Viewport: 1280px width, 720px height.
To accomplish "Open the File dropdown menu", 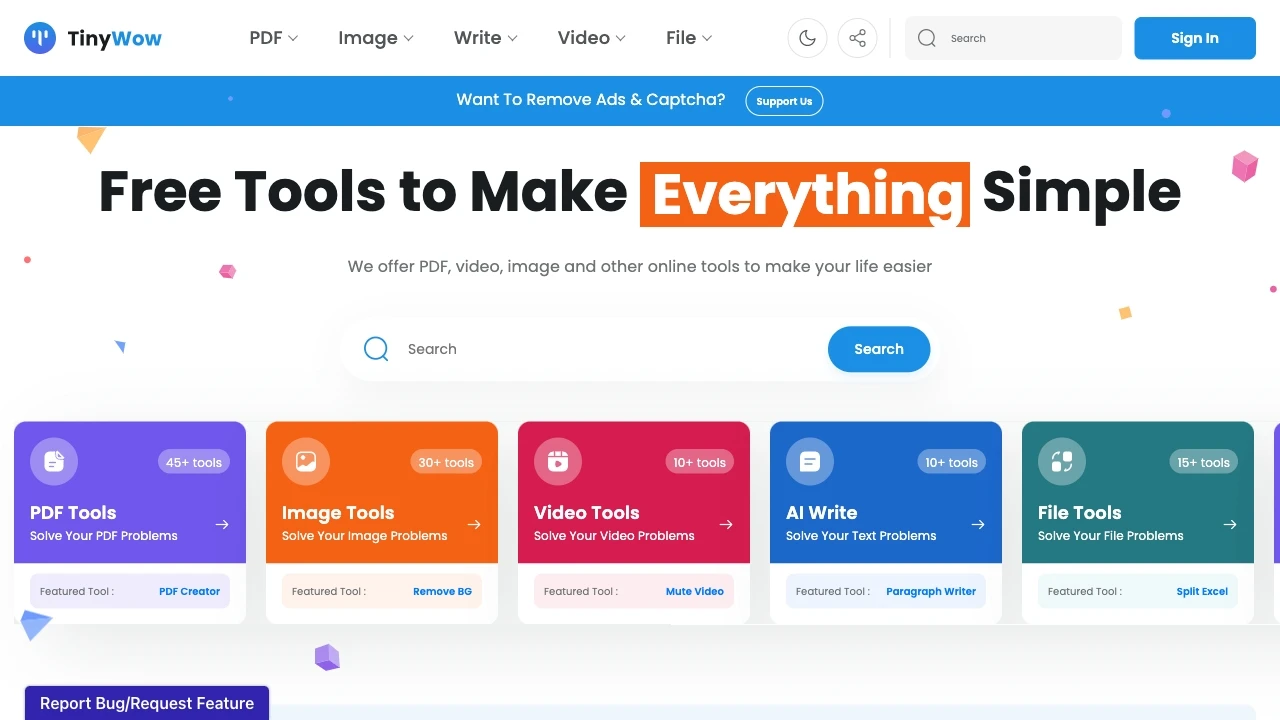I will tap(687, 37).
